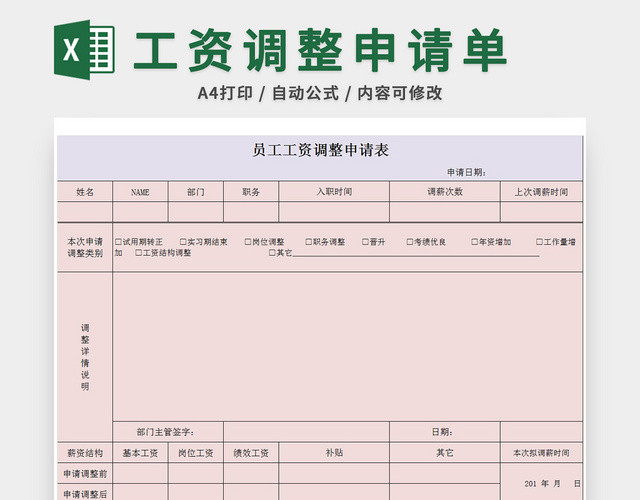640x500 pixels.
Task: Select the 姓名 header cell
Action: click(85, 191)
